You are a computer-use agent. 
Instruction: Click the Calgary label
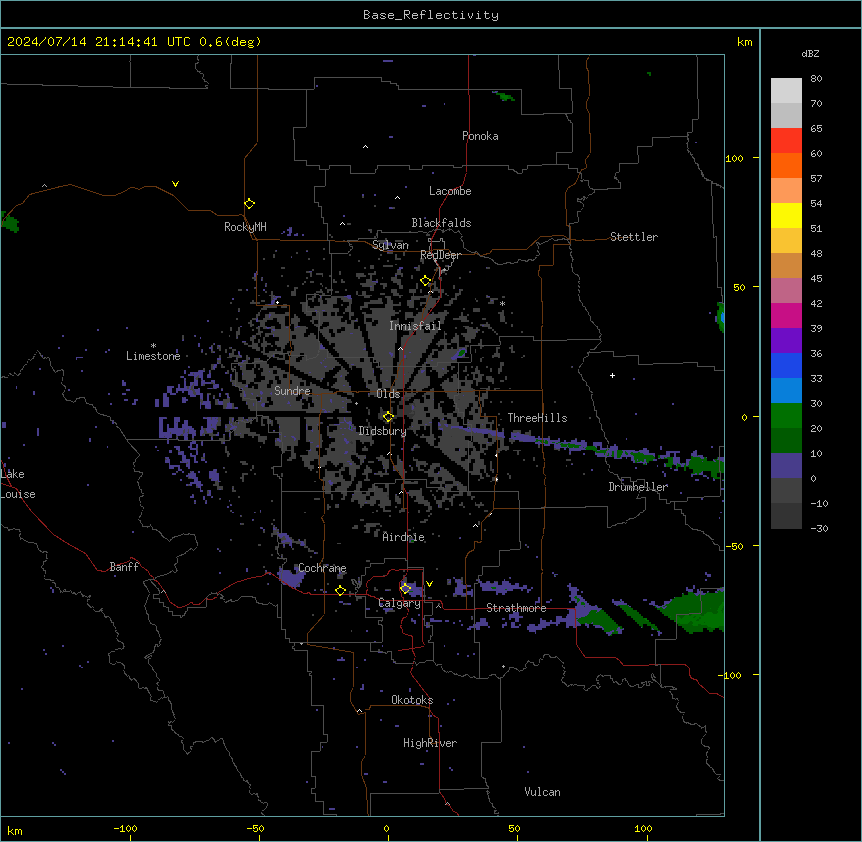[x=400, y=603]
